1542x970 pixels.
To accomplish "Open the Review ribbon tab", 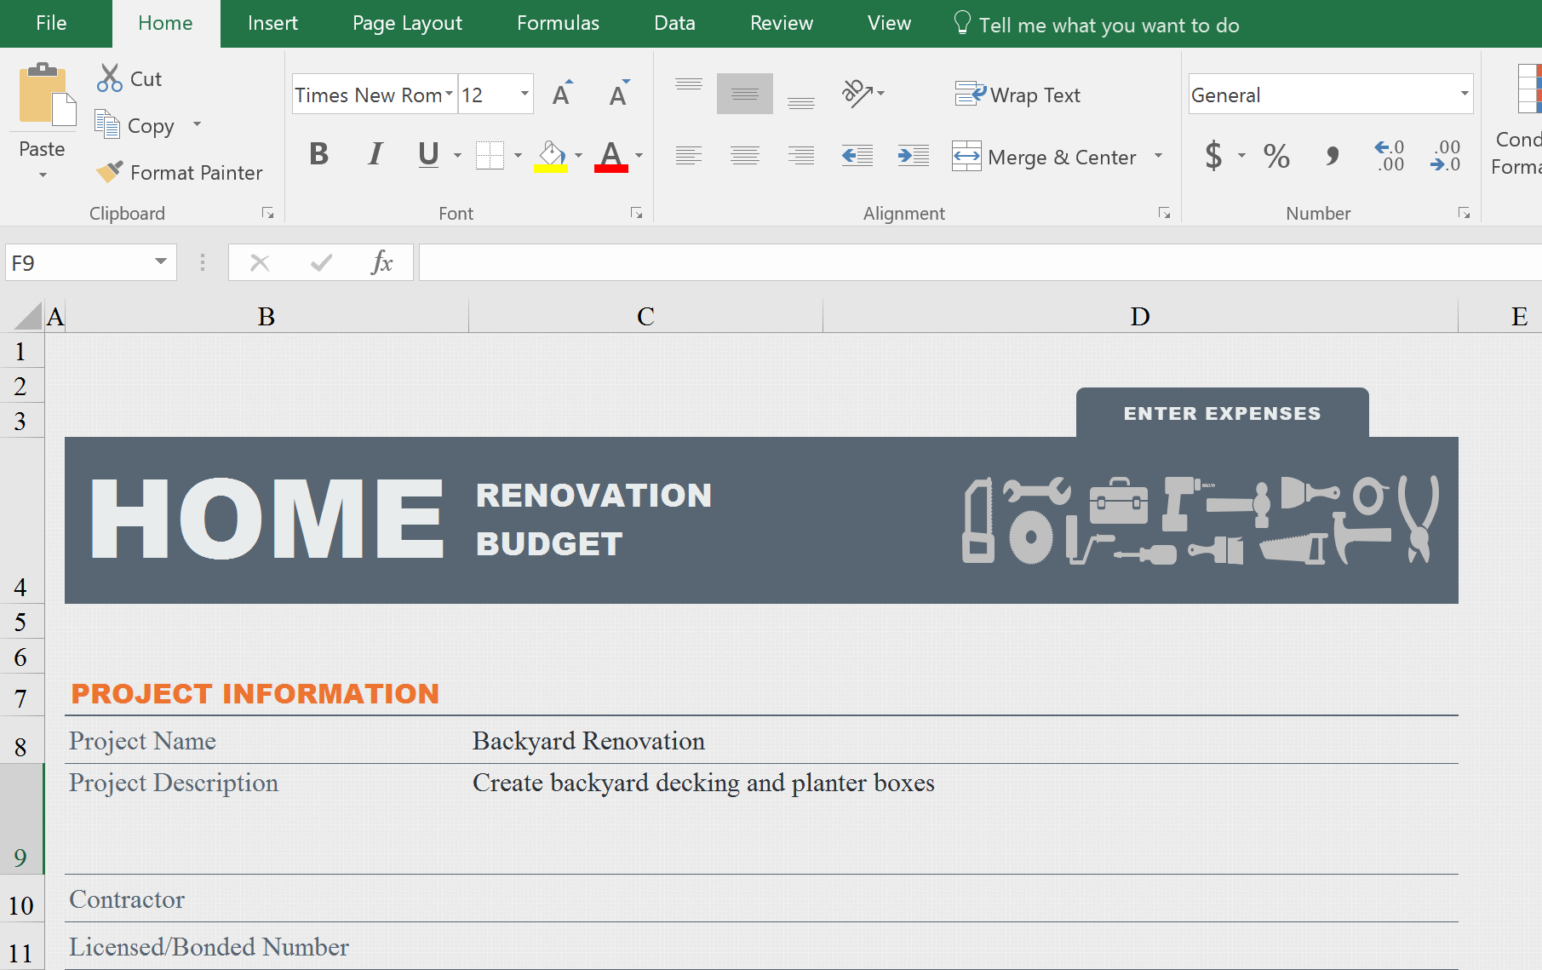I will pyautogui.click(x=781, y=23).
